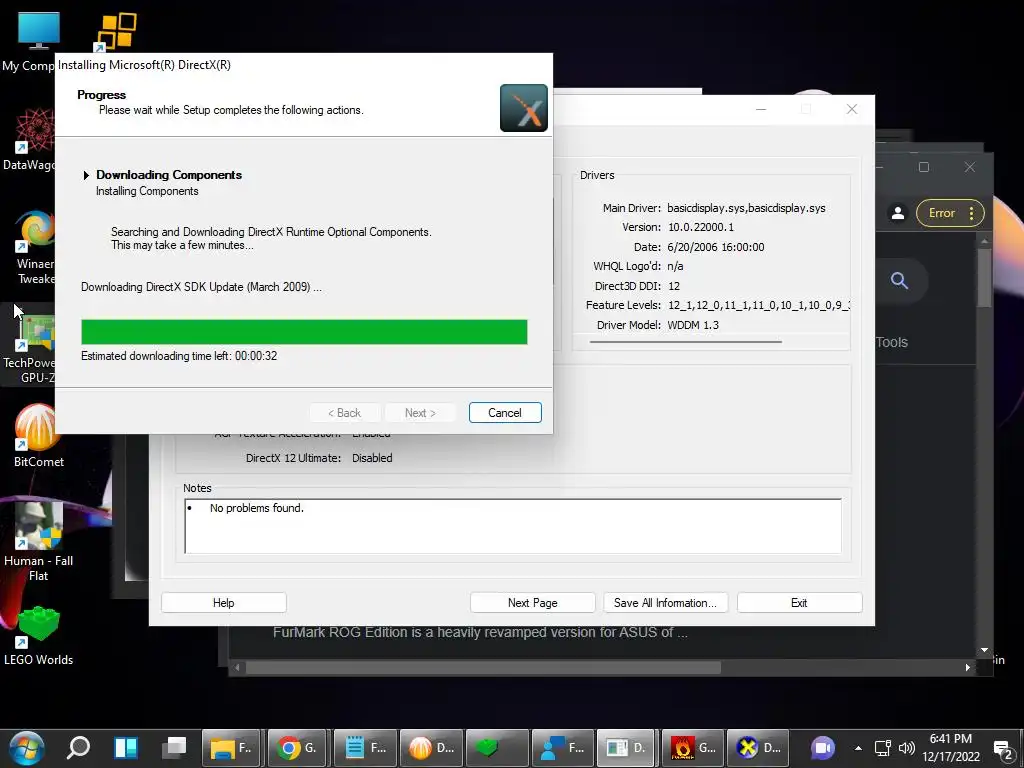Click the Windows Start orb

[x=27, y=748]
